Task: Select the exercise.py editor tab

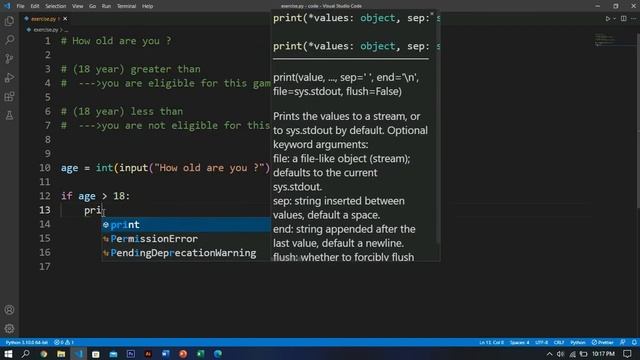Action: pos(45,19)
